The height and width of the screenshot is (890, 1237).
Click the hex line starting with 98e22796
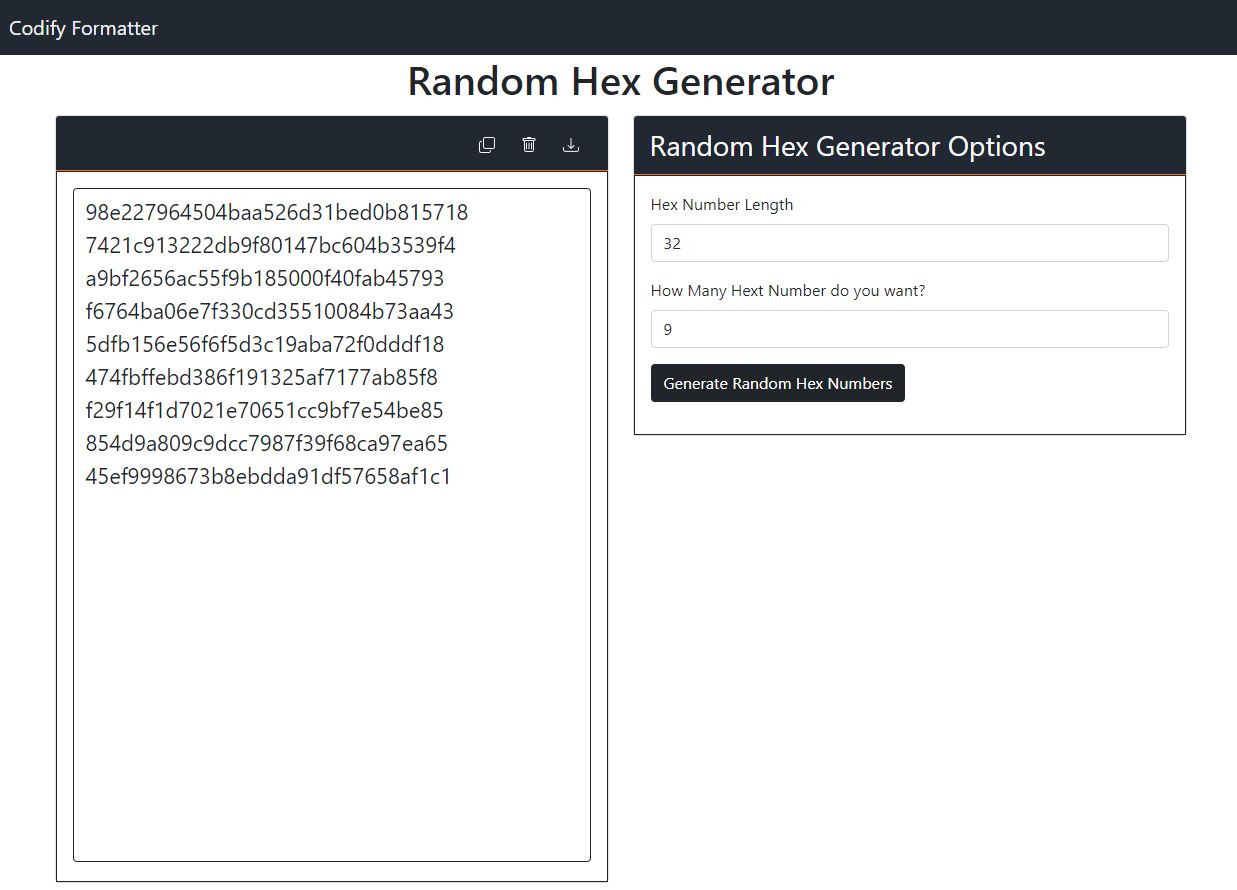pos(277,213)
